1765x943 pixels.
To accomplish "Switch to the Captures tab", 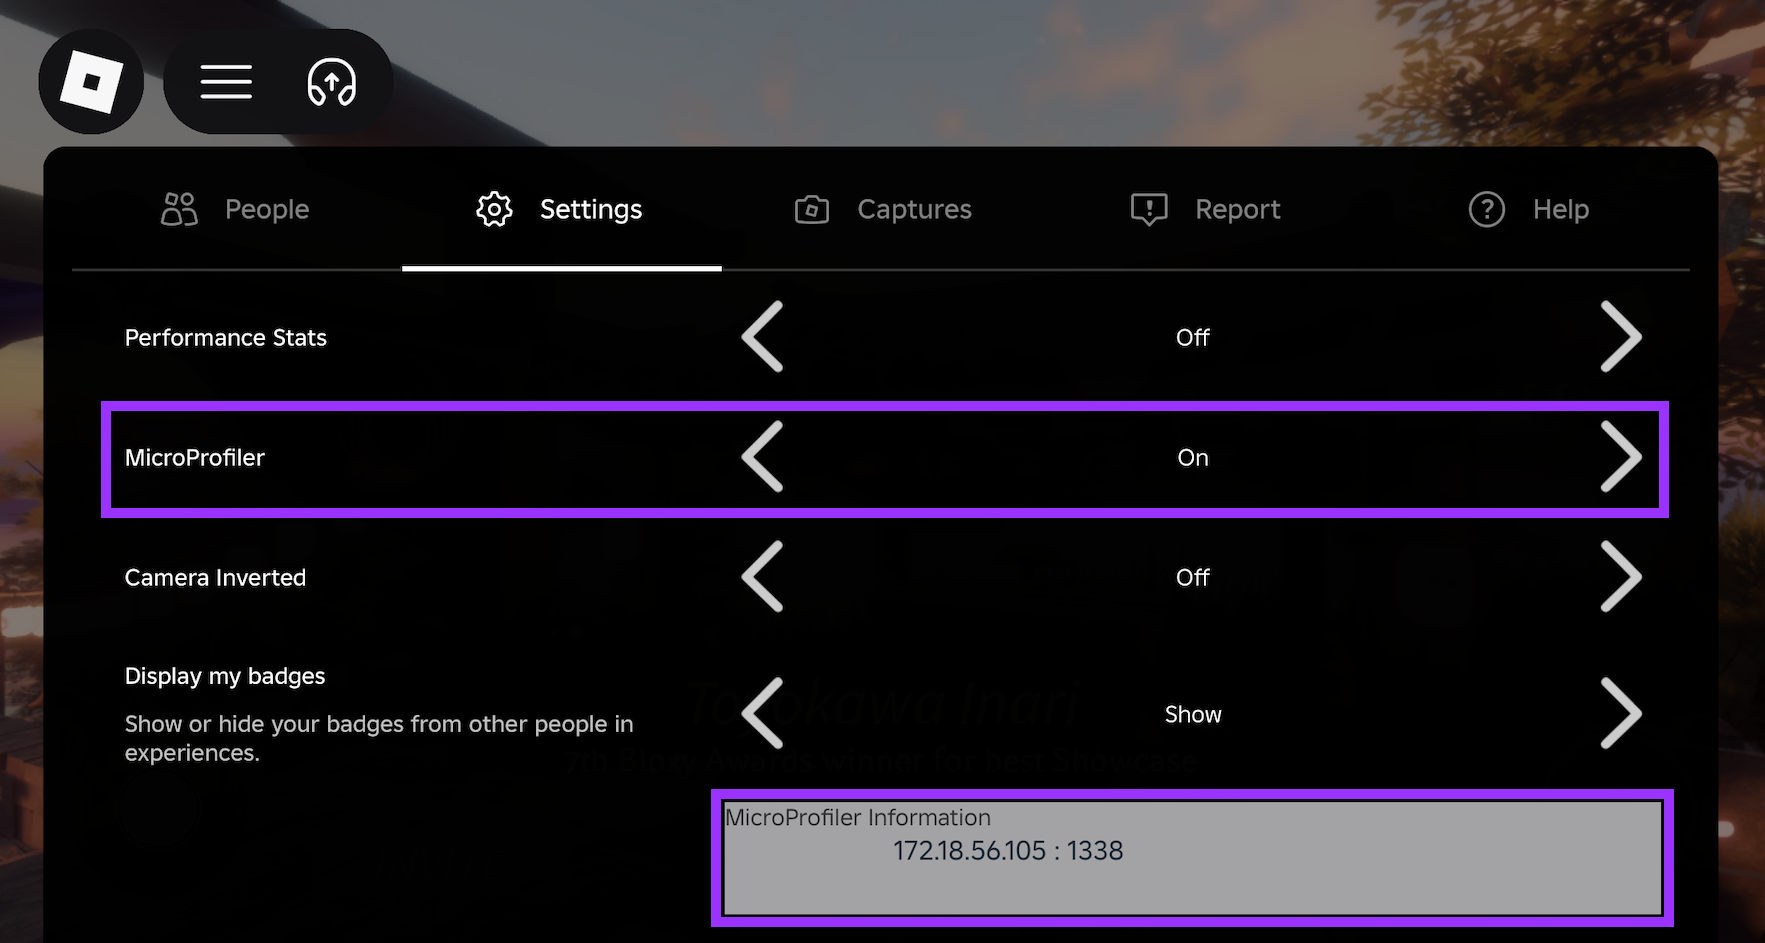I will (x=913, y=209).
